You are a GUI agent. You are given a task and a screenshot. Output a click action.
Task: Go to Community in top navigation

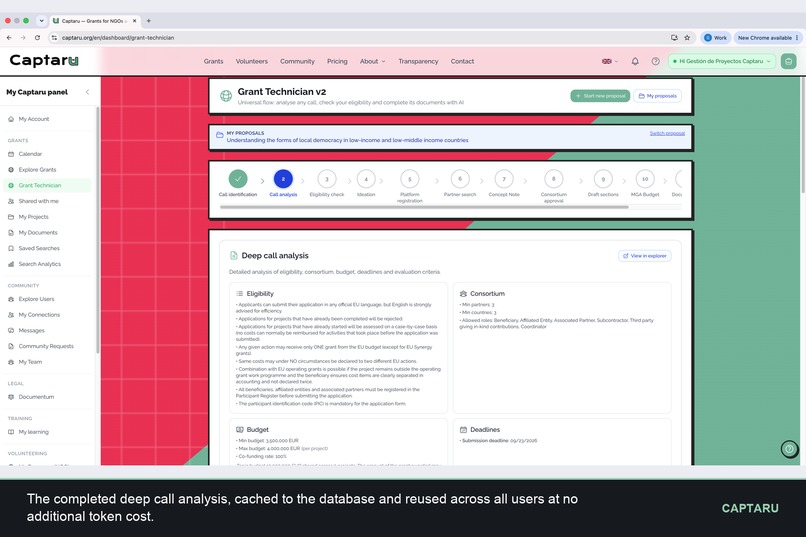[x=297, y=61]
